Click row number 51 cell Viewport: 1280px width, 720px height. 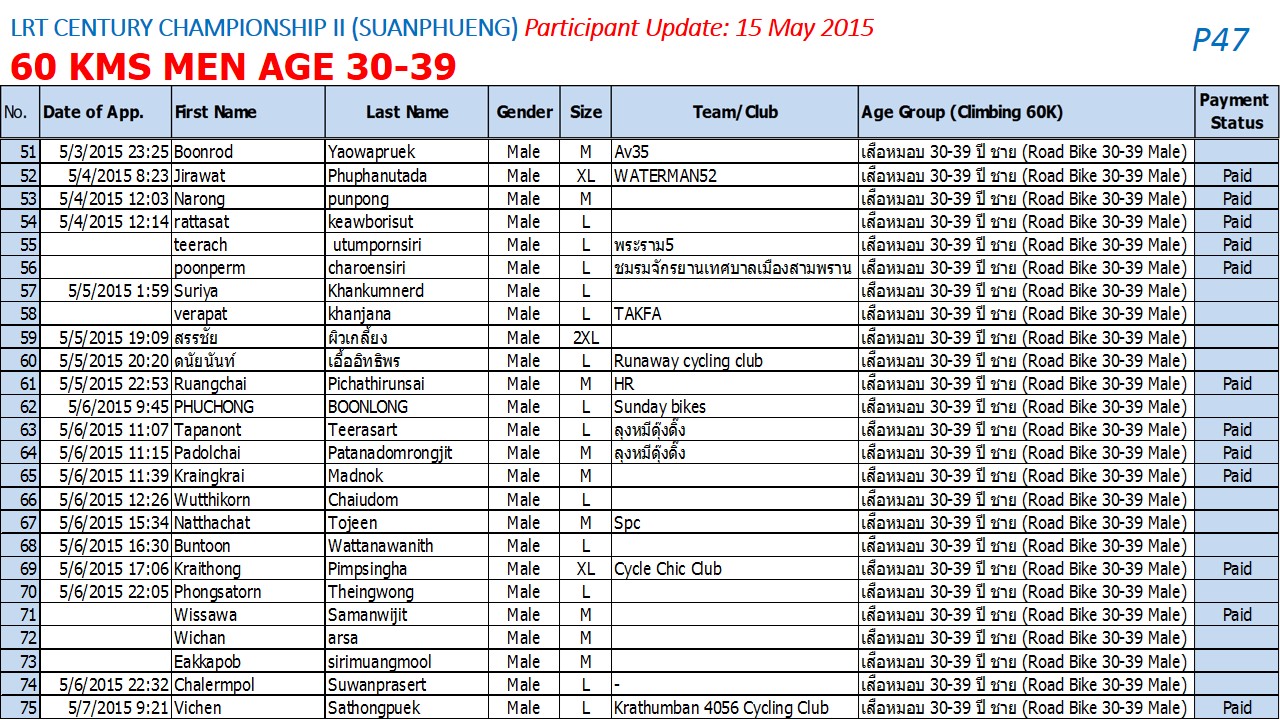point(20,152)
